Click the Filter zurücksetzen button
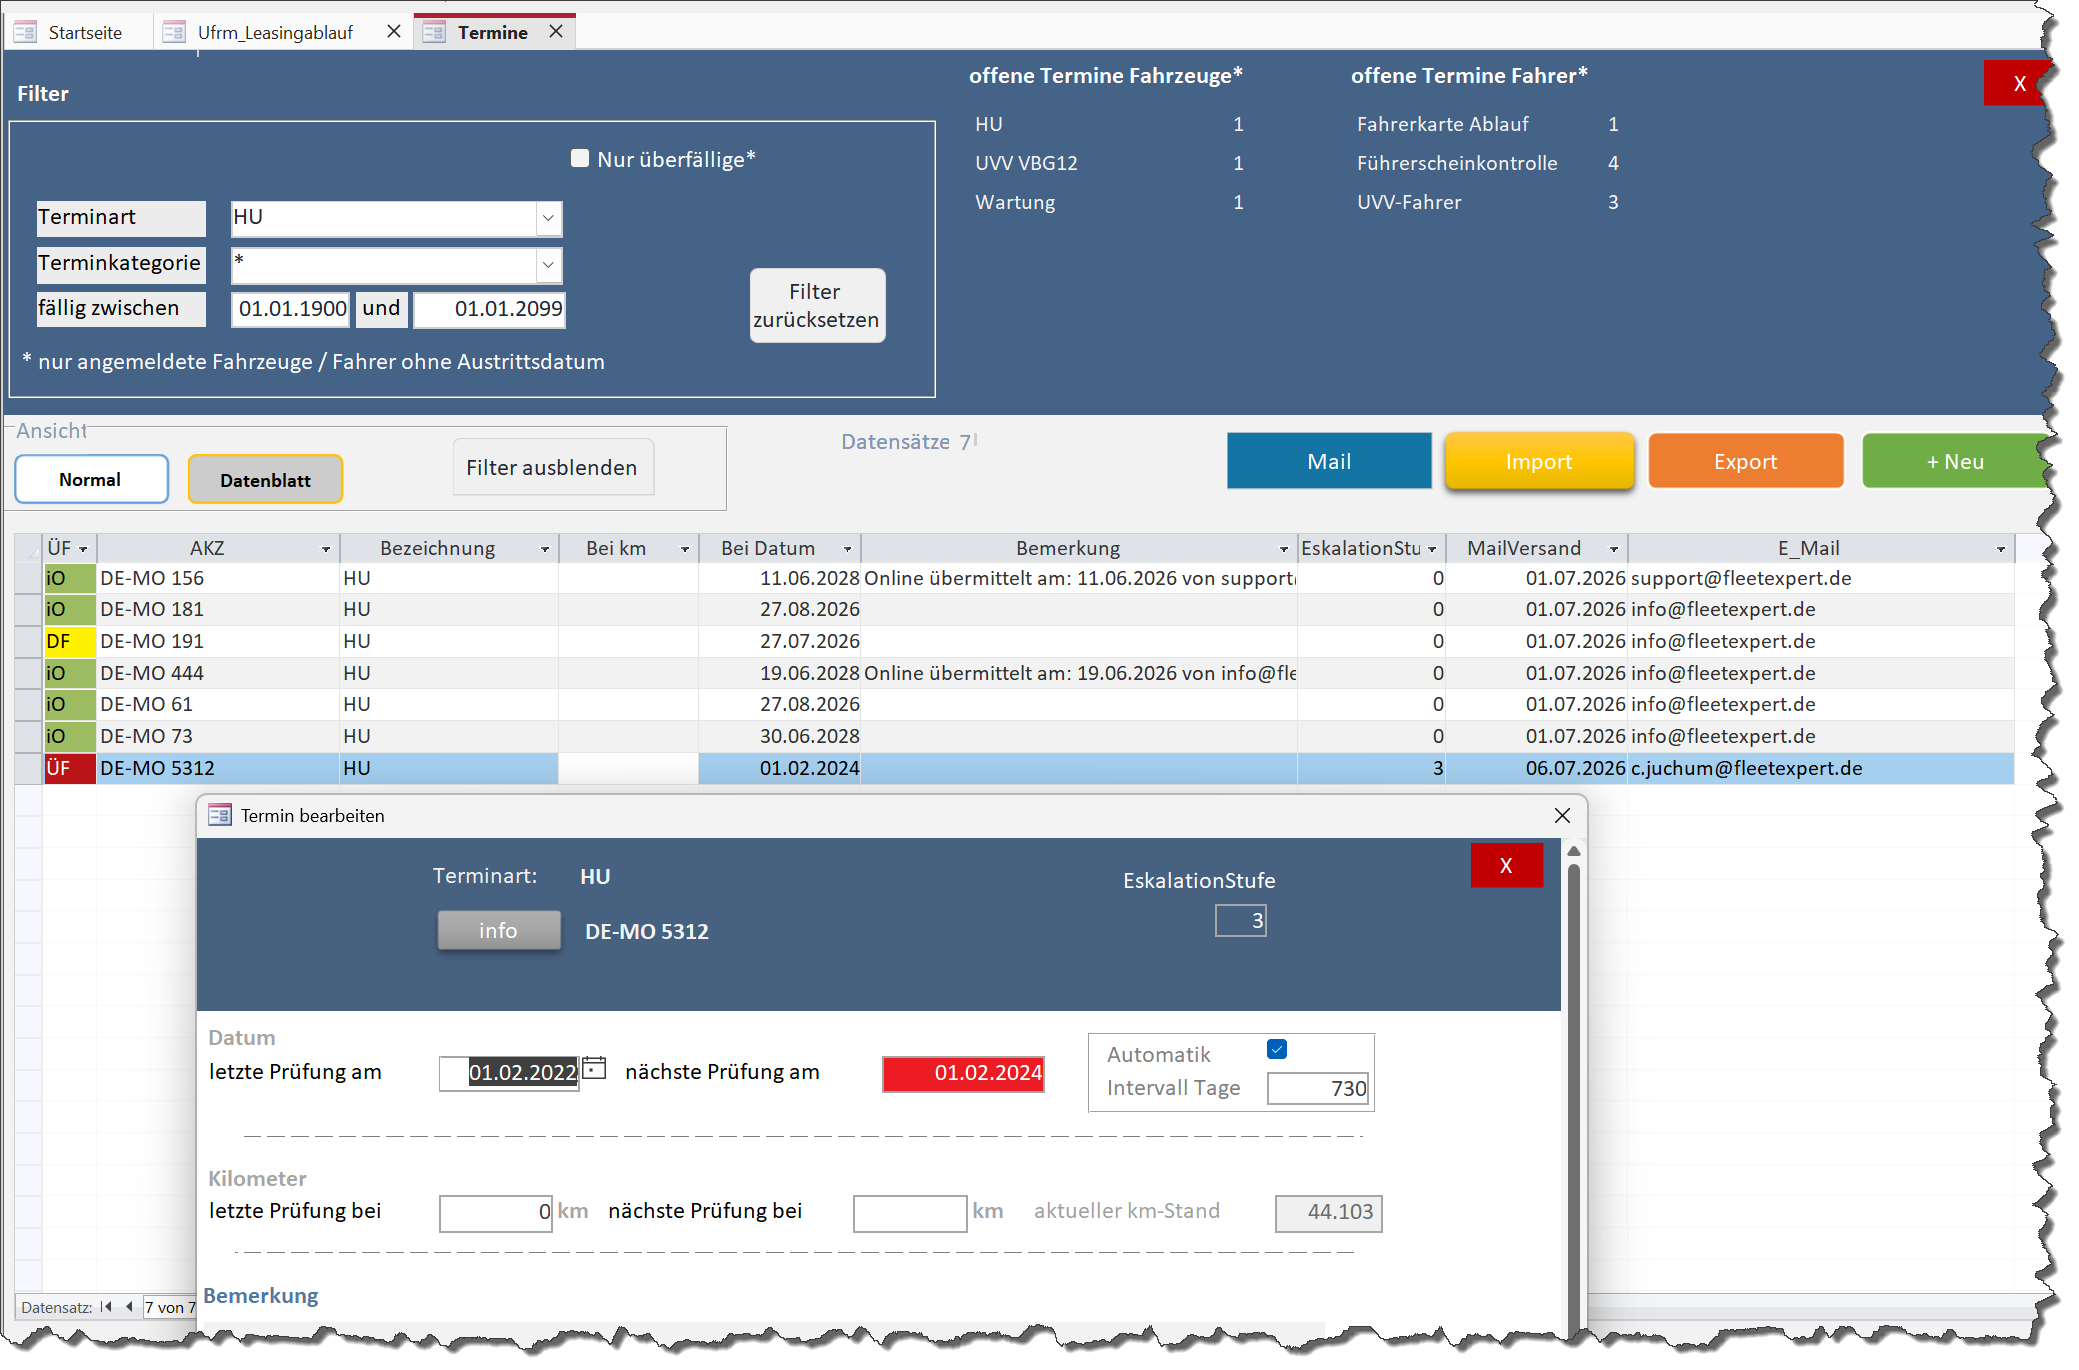This screenshot has height=1370, width=2079. pos(817,305)
